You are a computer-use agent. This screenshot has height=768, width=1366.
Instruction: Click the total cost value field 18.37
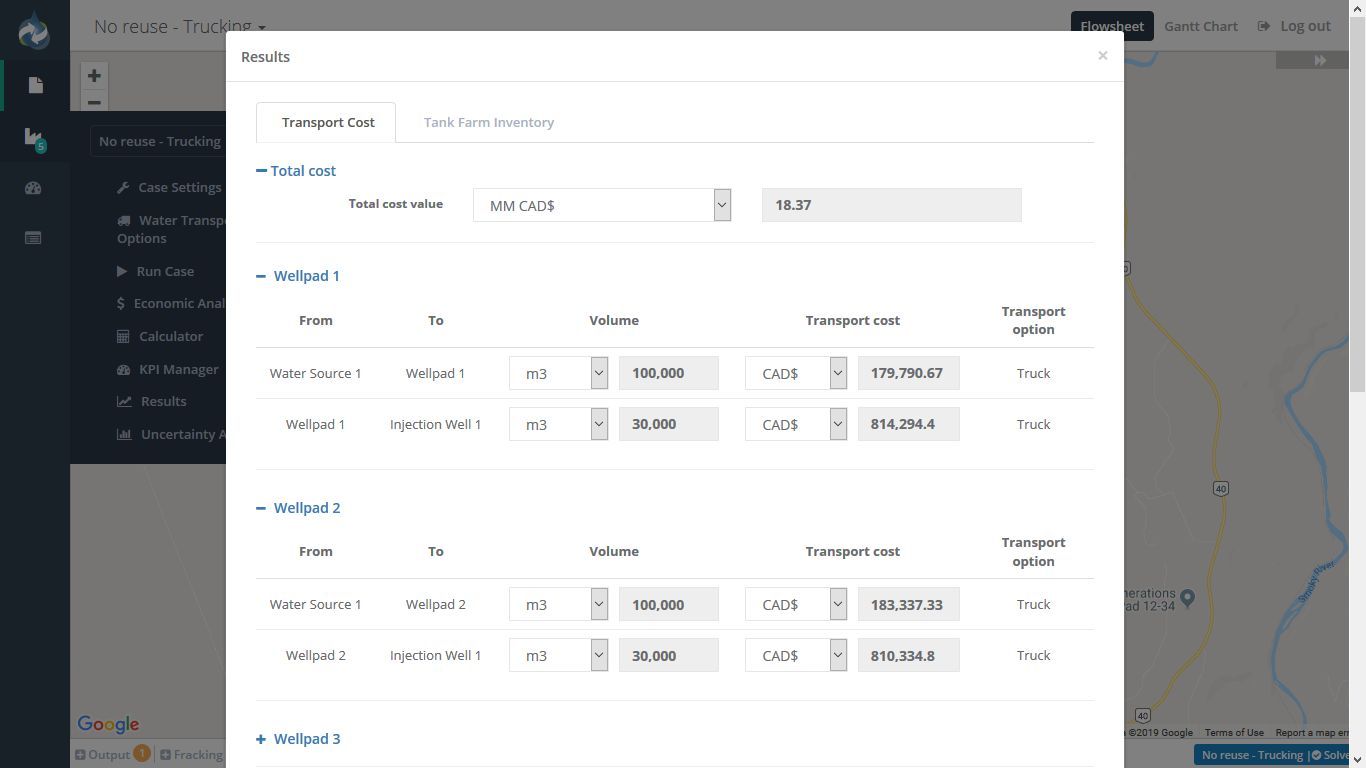click(x=891, y=205)
